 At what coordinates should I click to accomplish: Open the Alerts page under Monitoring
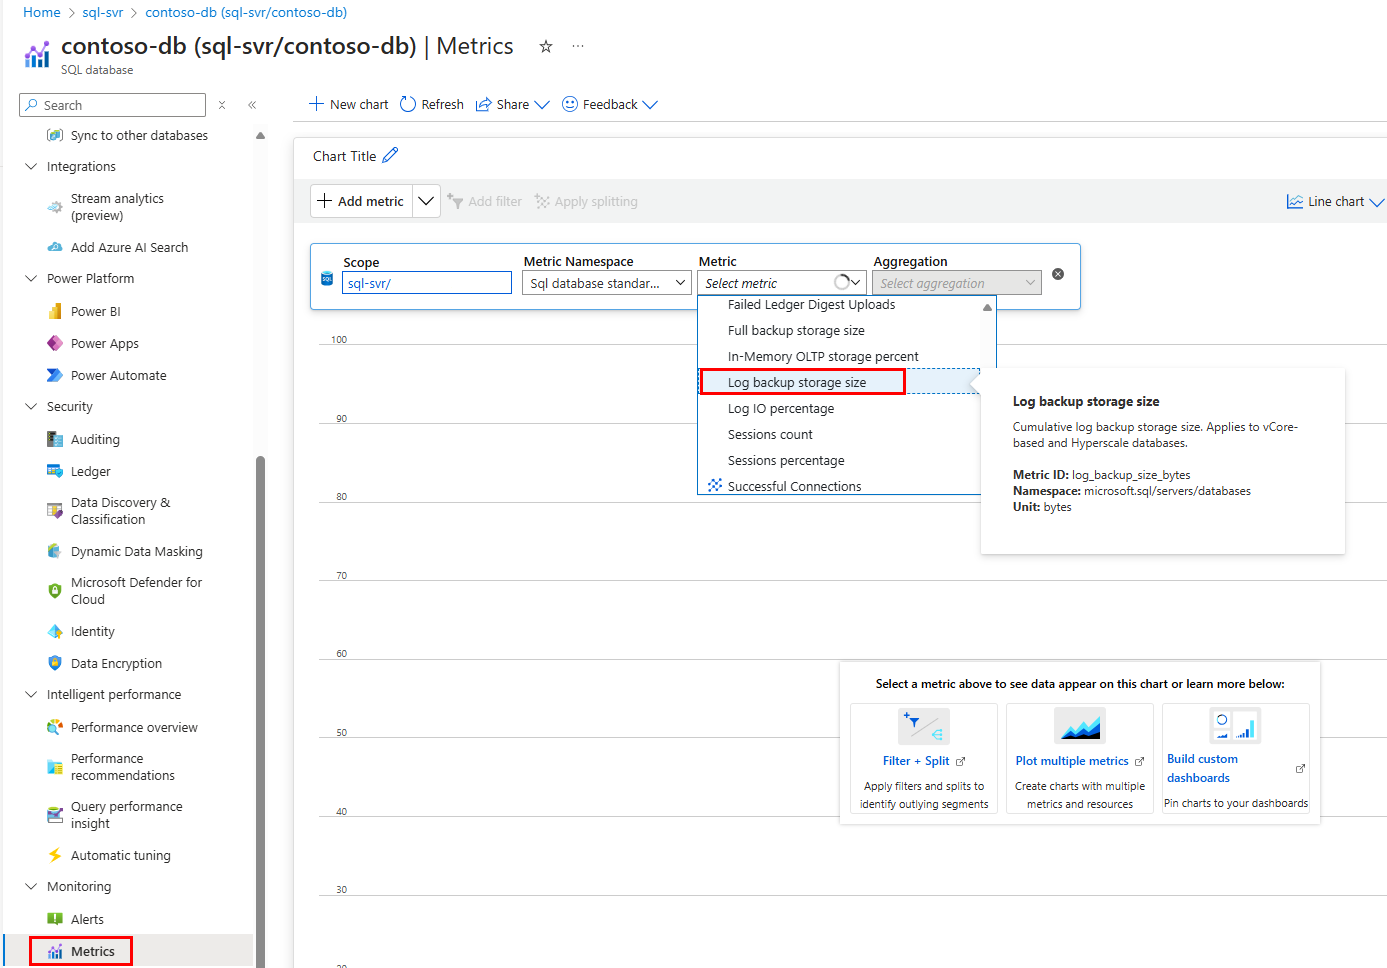87,919
